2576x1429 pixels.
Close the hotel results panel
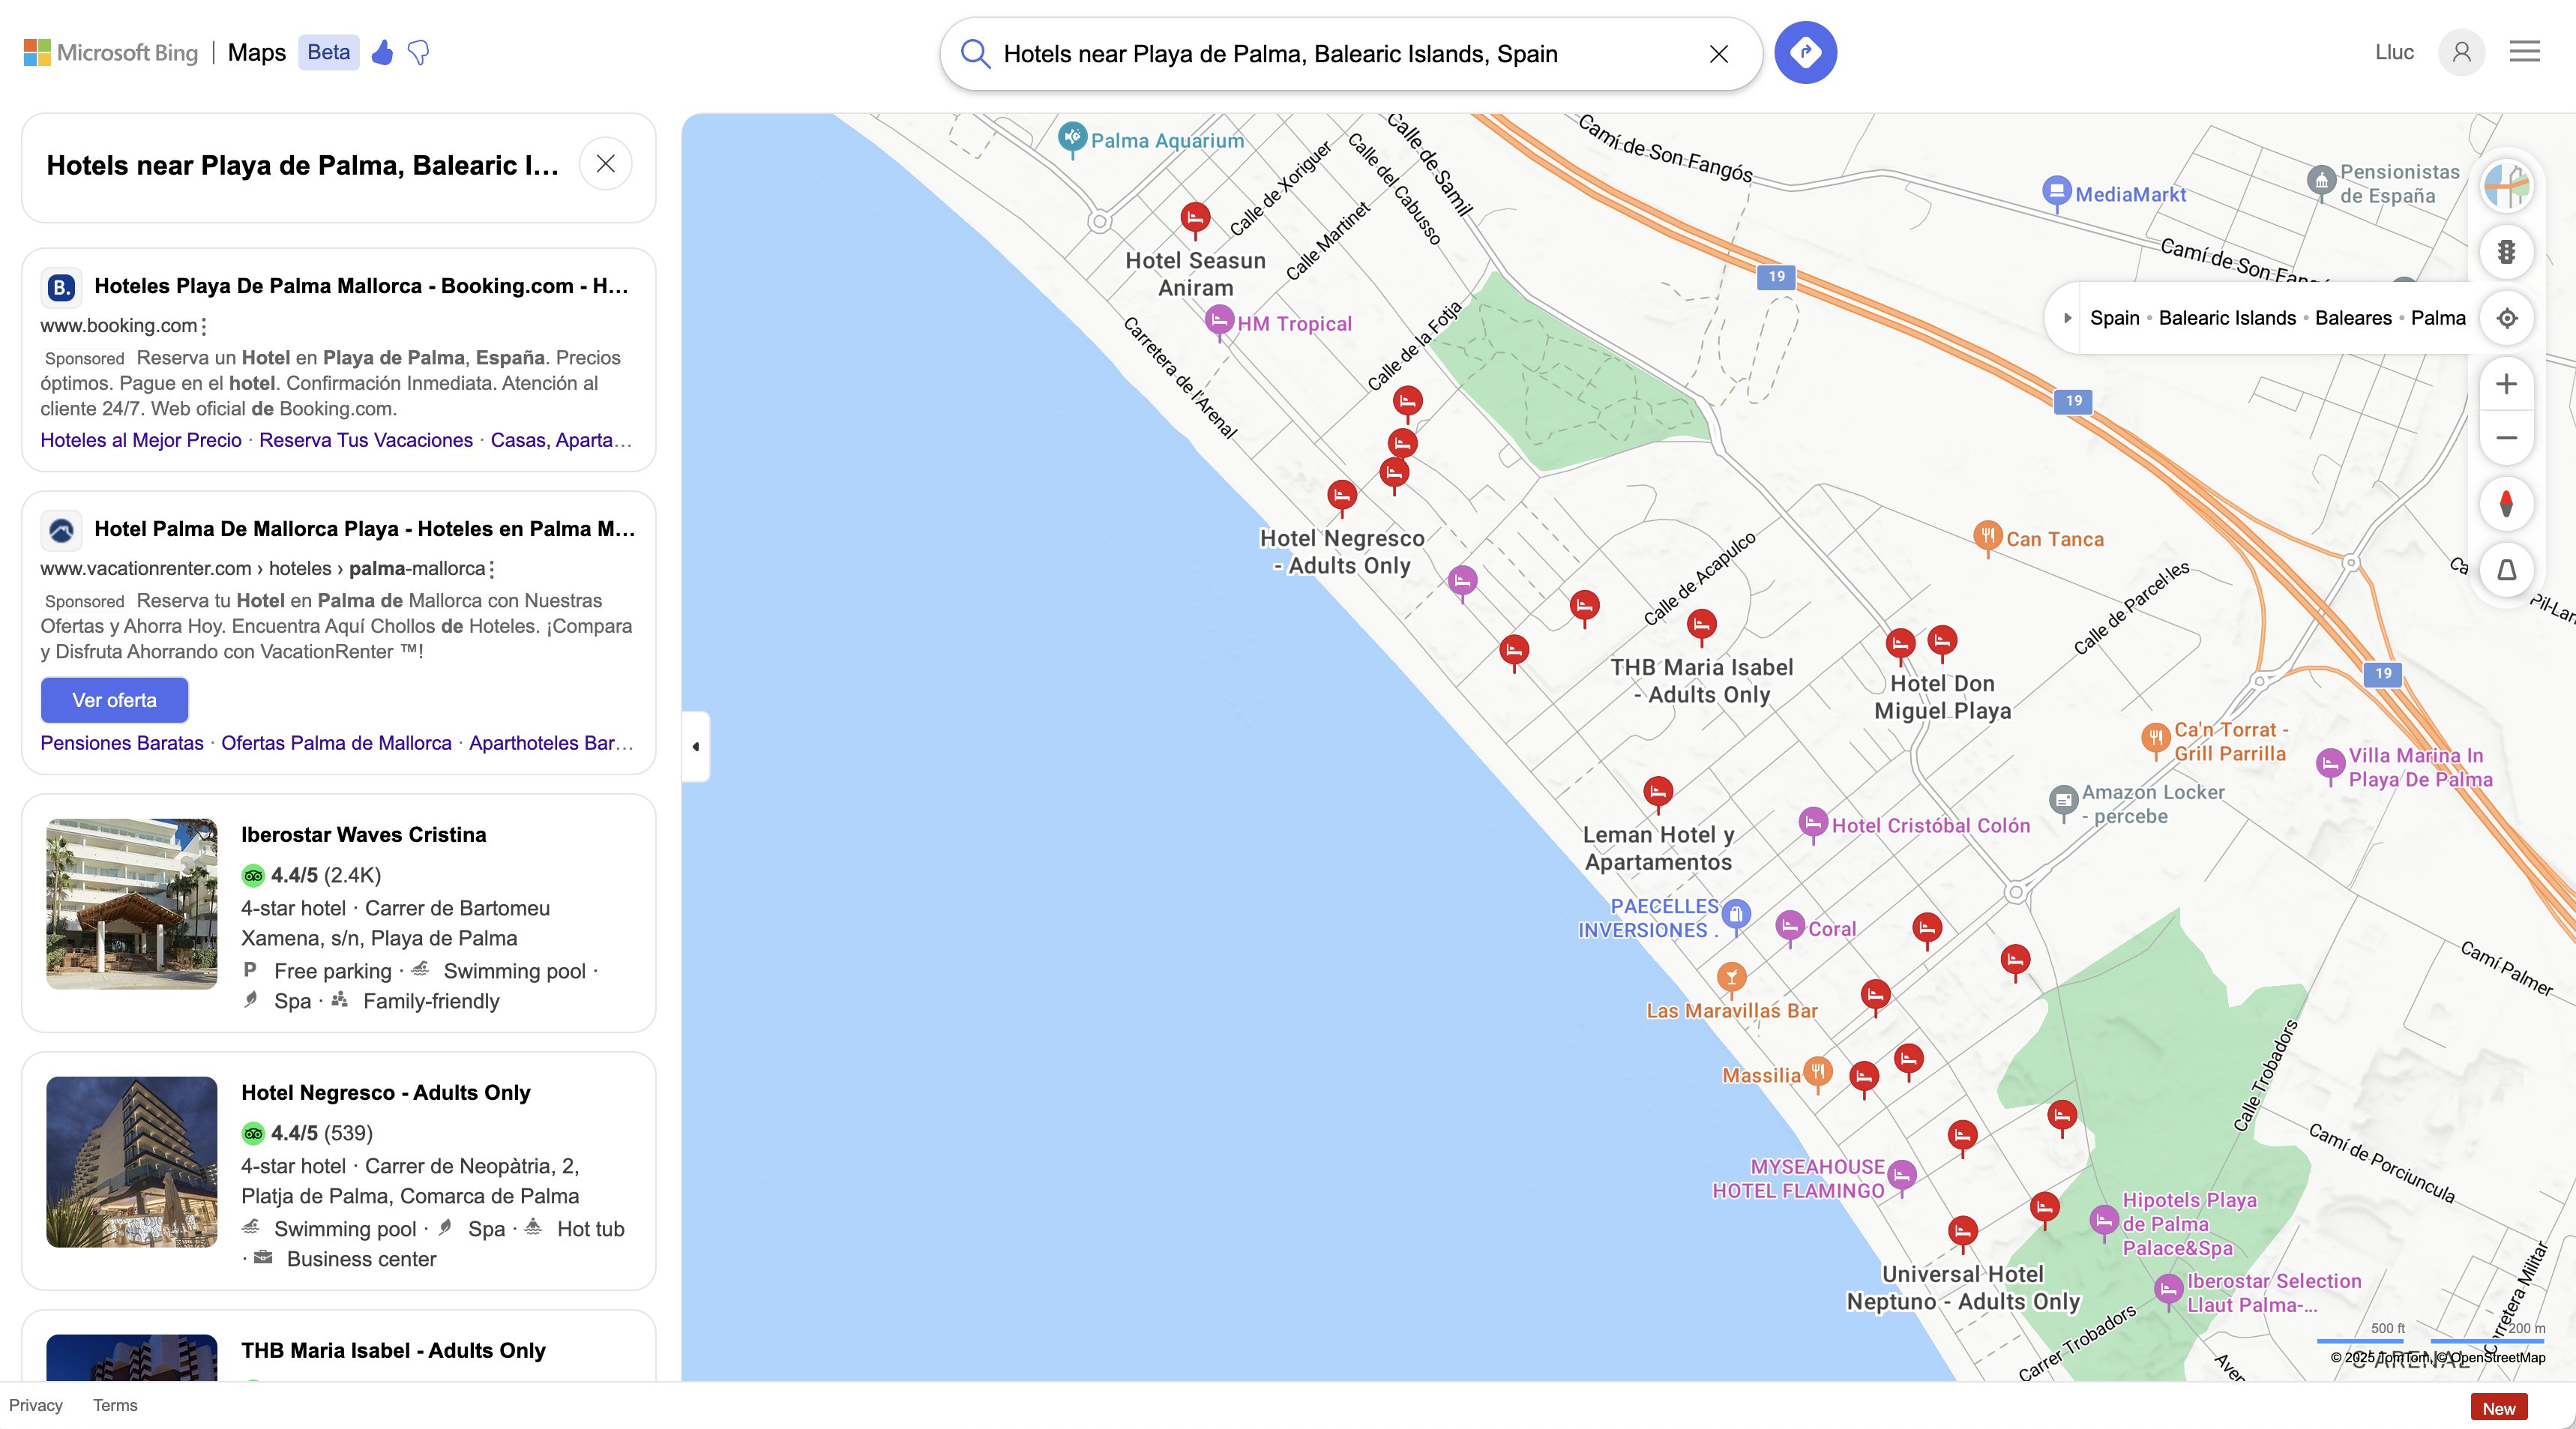606,164
